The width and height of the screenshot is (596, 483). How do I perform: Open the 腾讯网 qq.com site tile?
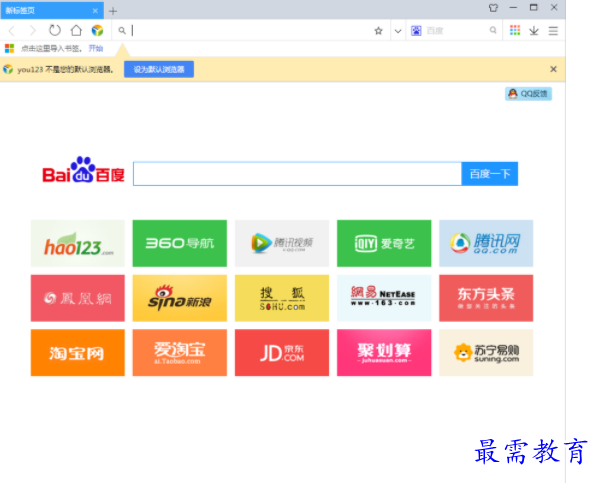(x=486, y=243)
